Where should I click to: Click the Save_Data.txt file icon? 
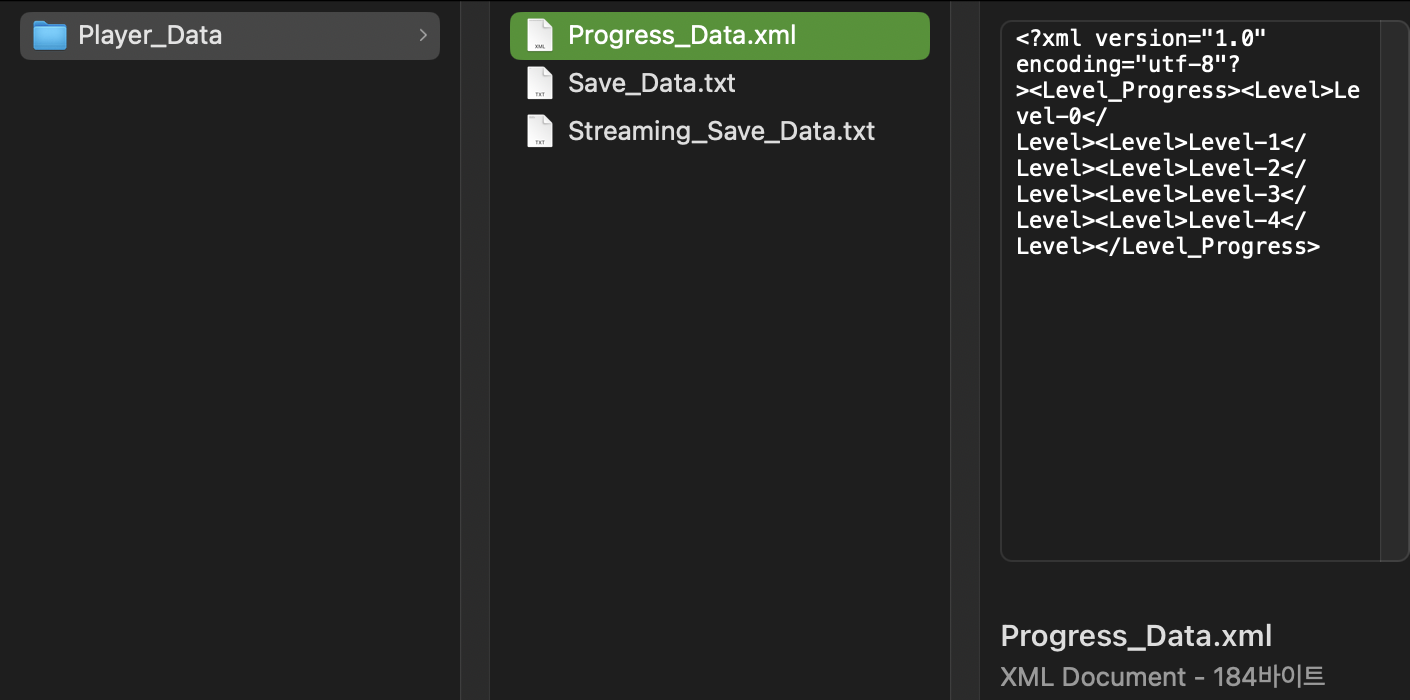click(540, 83)
